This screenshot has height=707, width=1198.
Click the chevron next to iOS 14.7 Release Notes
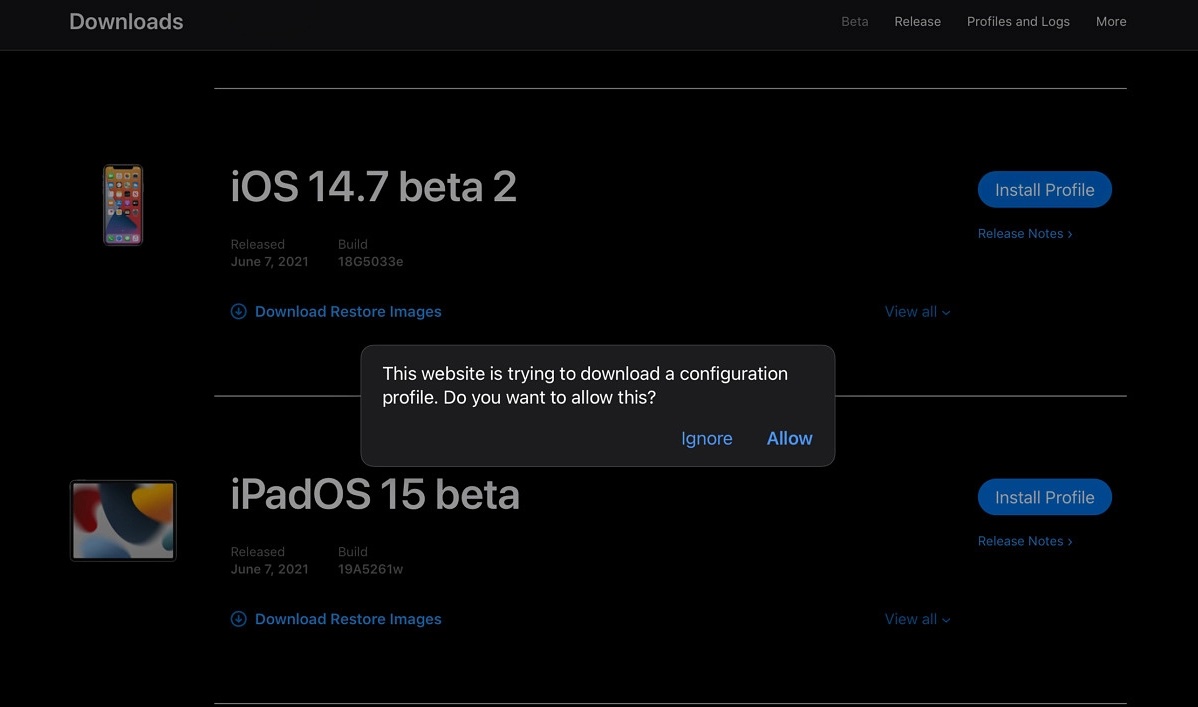pyautogui.click(x=1069, y=233)
